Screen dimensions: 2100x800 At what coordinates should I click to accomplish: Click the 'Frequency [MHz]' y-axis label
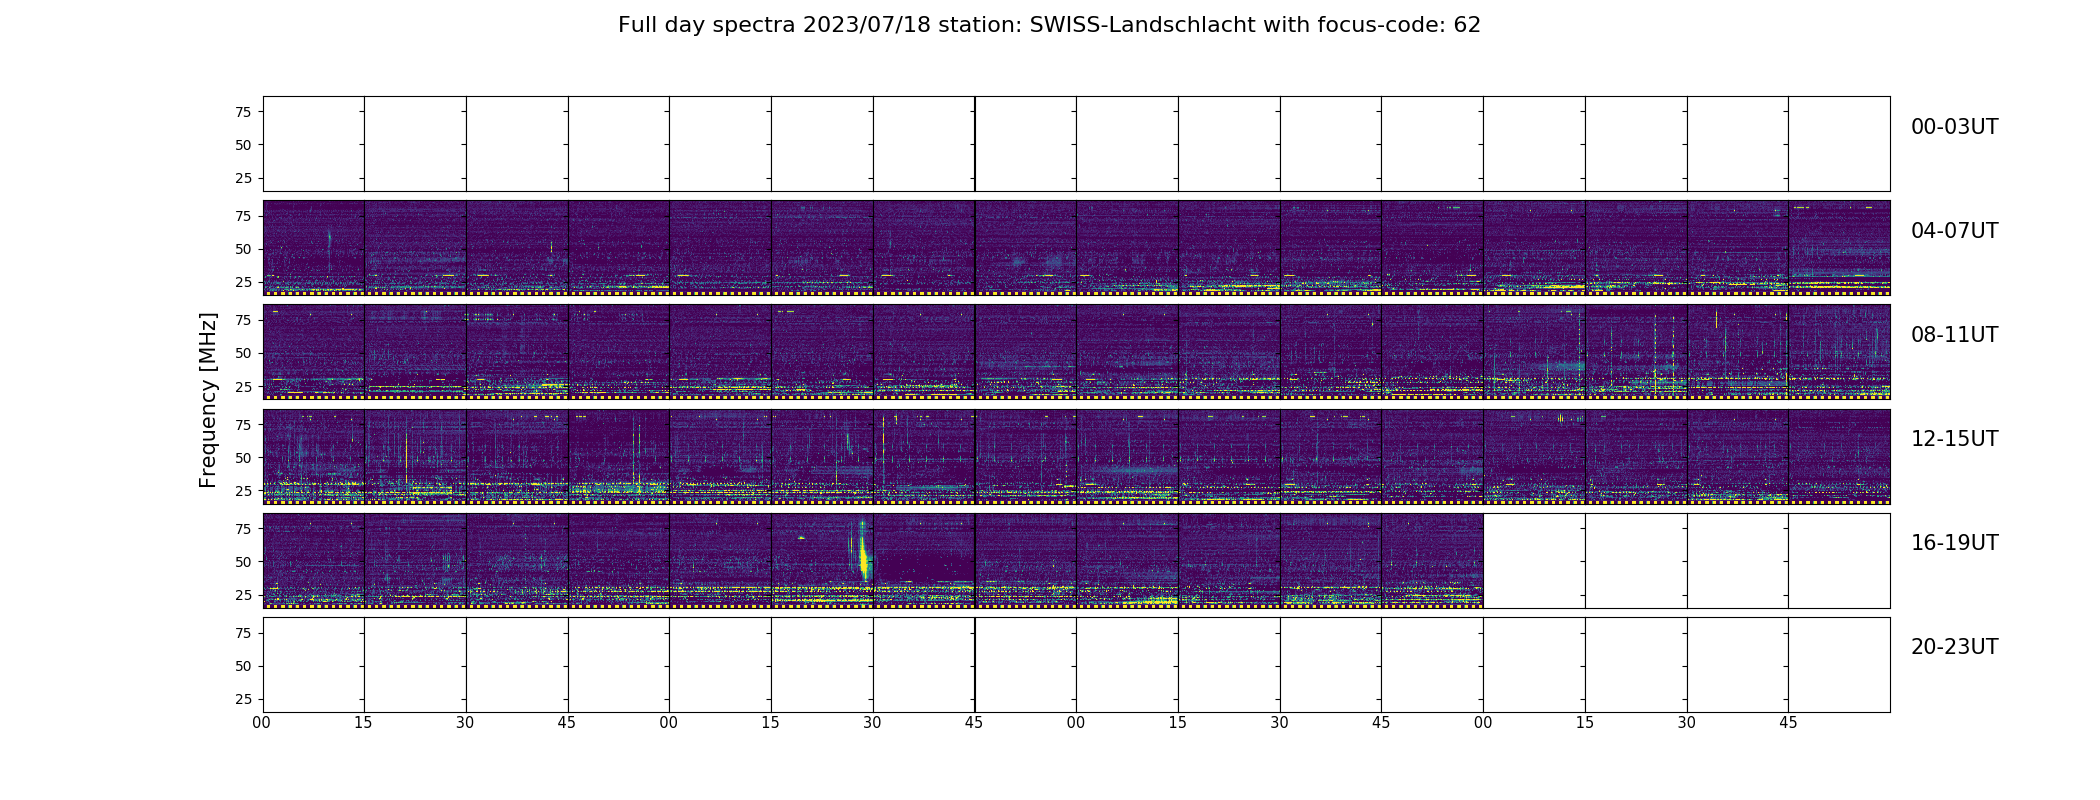coord(208,400)
